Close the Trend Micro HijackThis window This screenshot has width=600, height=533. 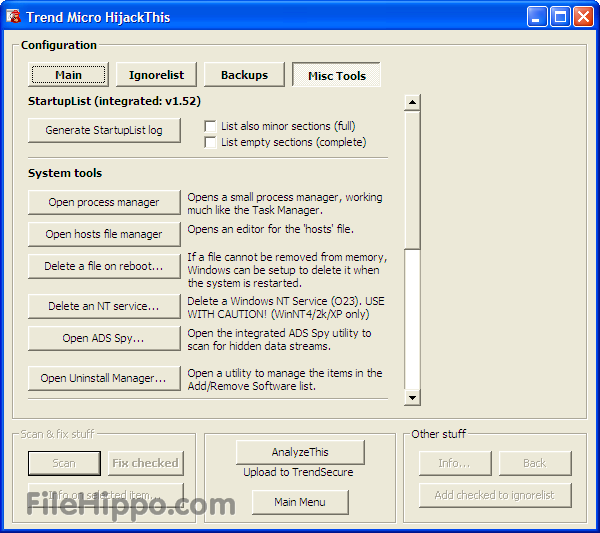583,17
